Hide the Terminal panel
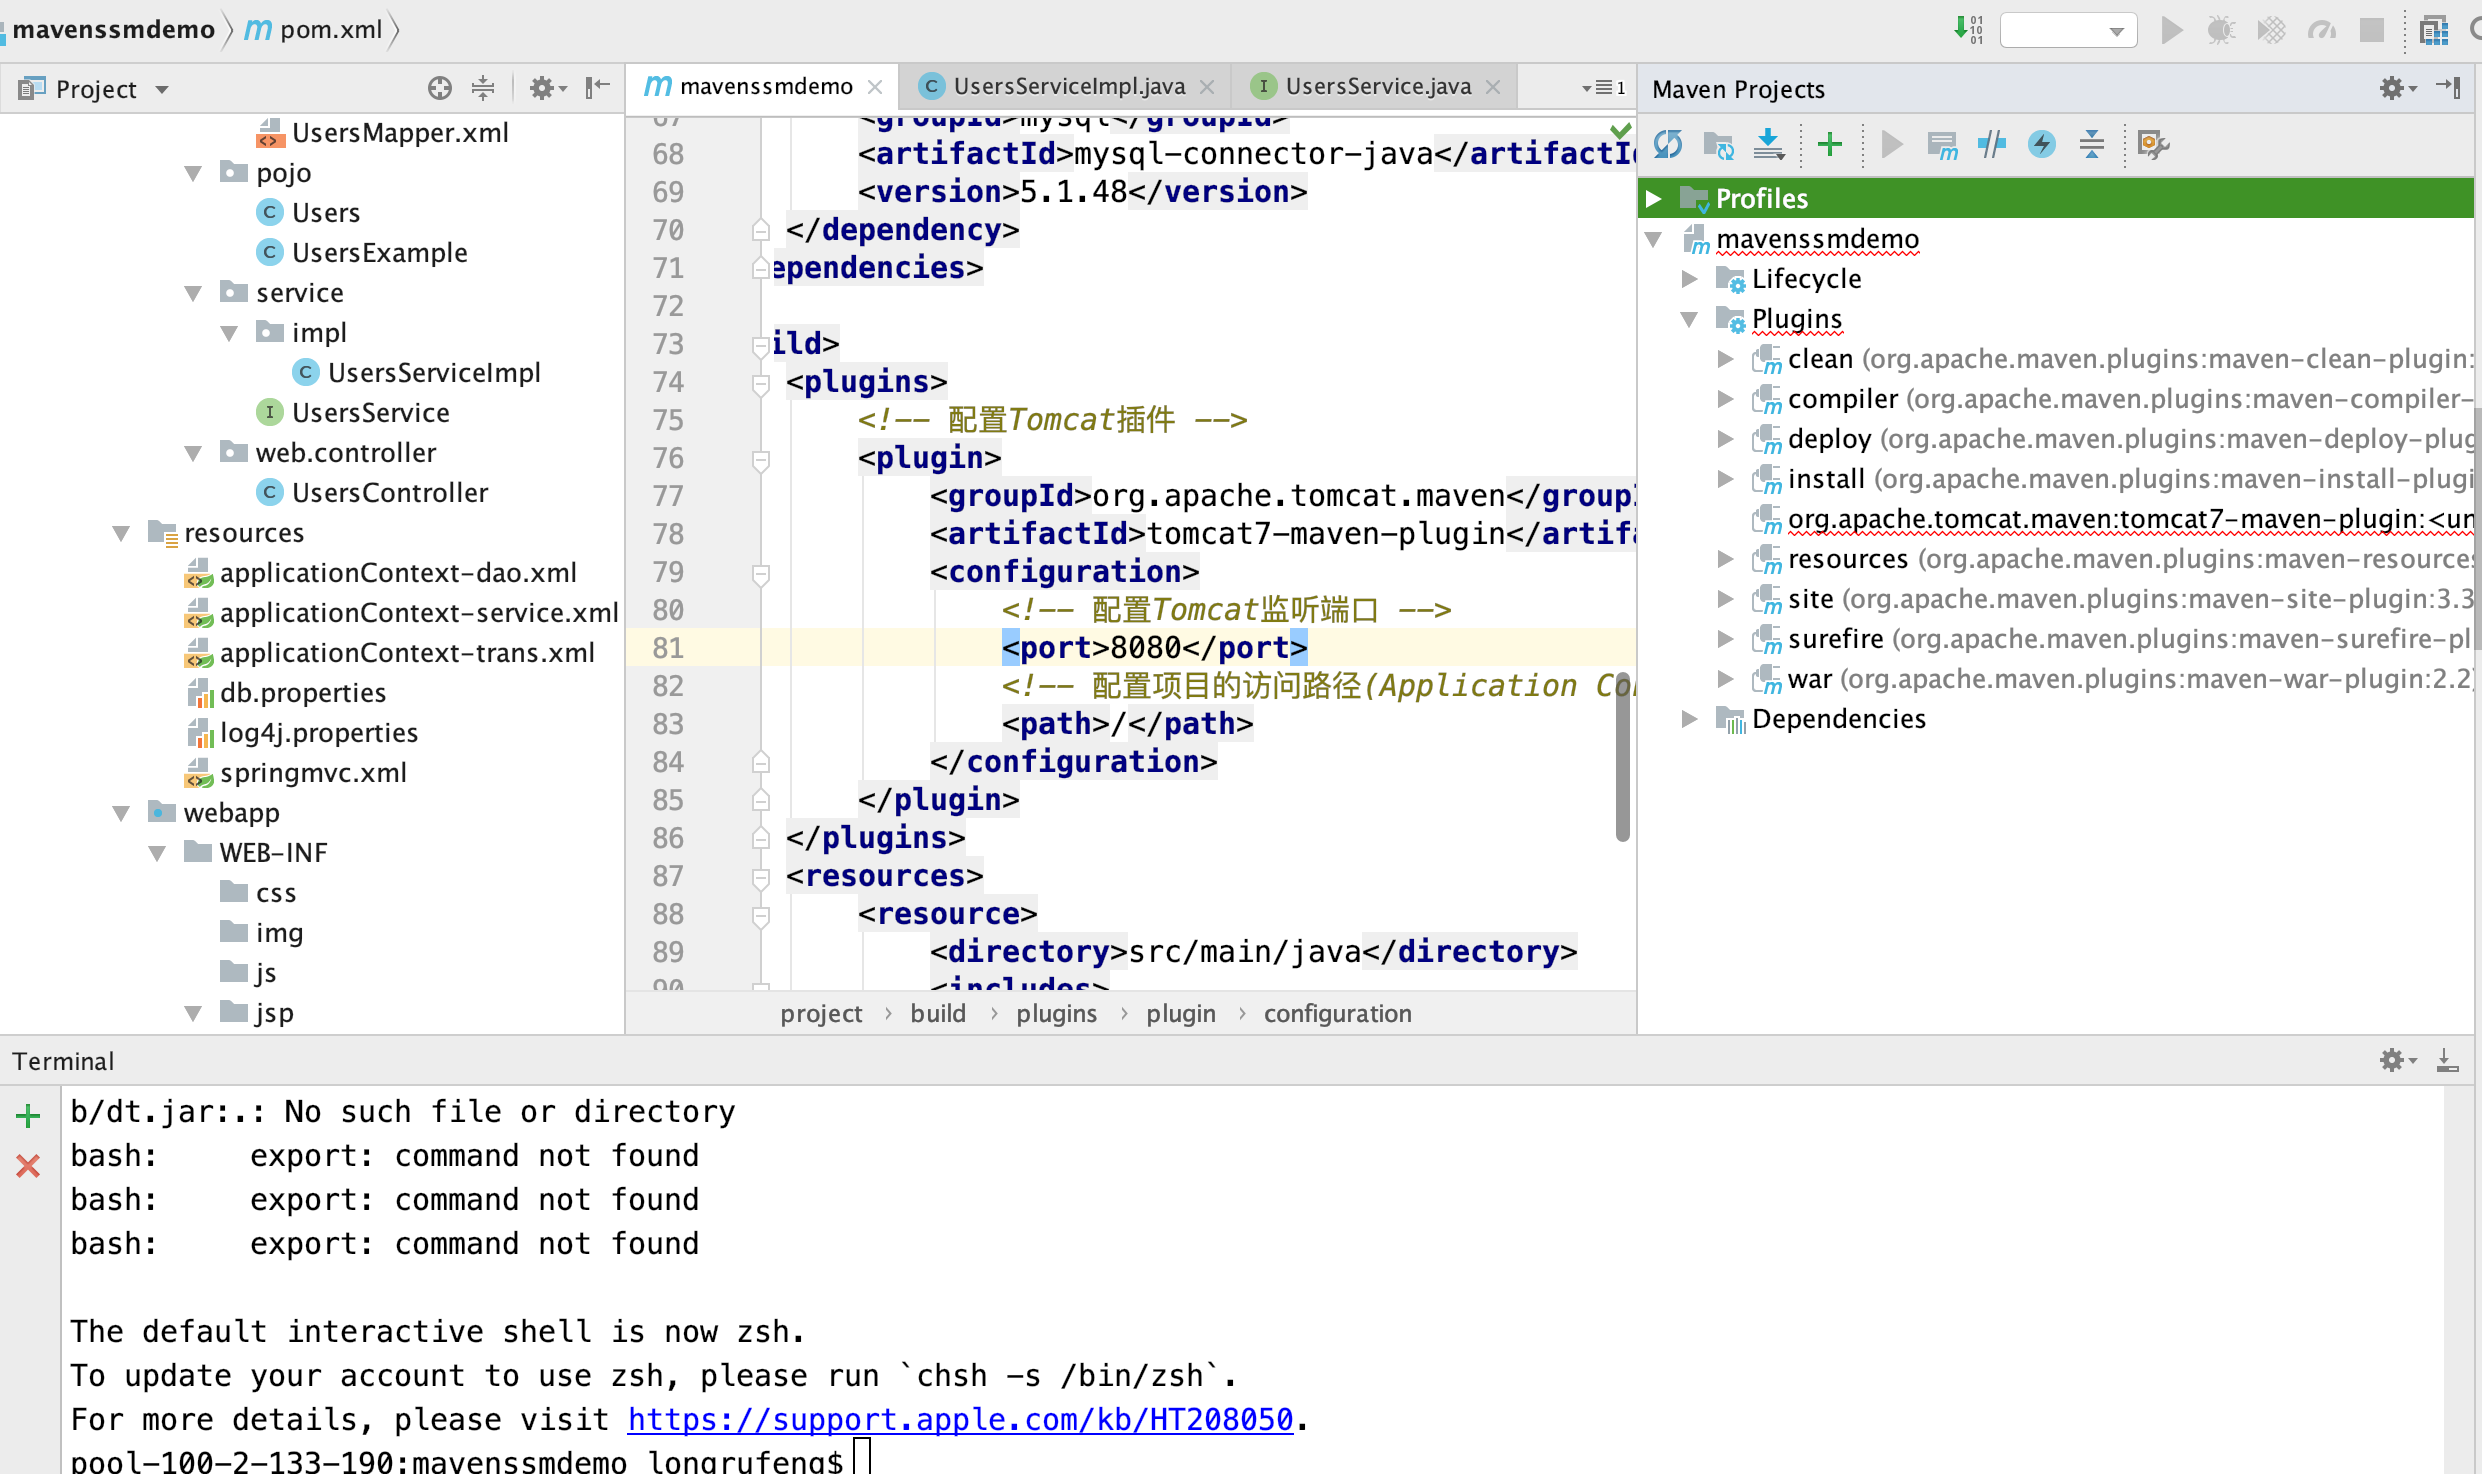2482x1474 pixels. pos(2447,1060)
